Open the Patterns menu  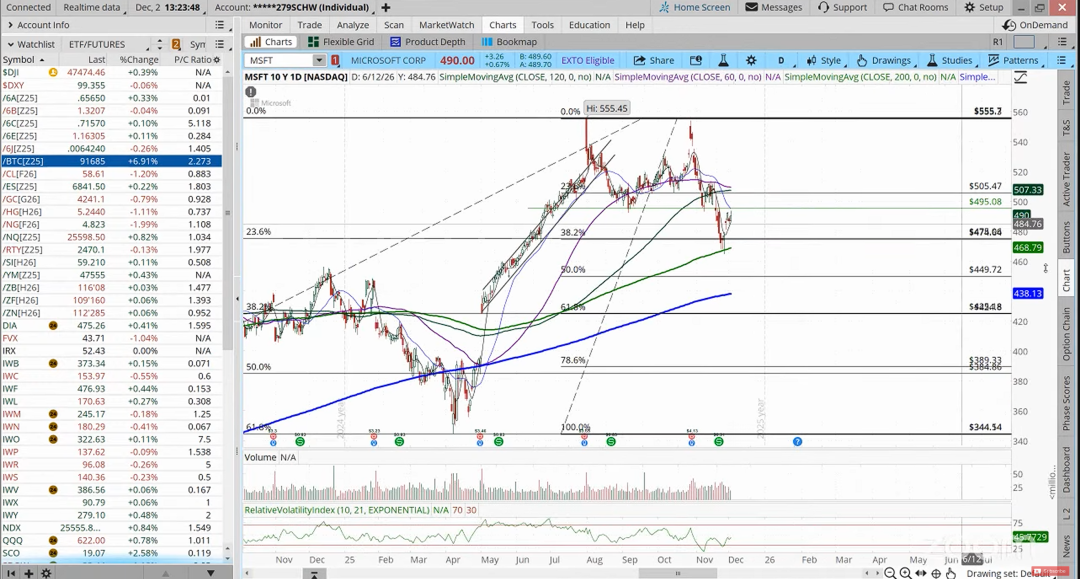coord(1013,60)
